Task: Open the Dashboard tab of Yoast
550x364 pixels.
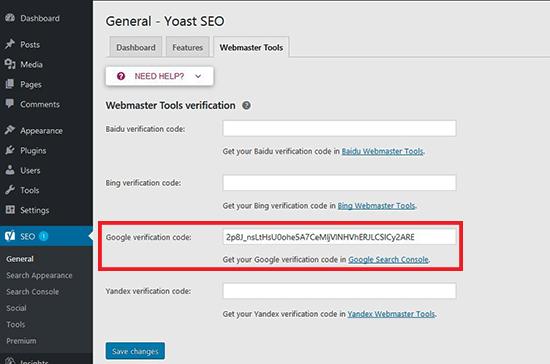Action: pyautogui.click(x=136, y=47)
